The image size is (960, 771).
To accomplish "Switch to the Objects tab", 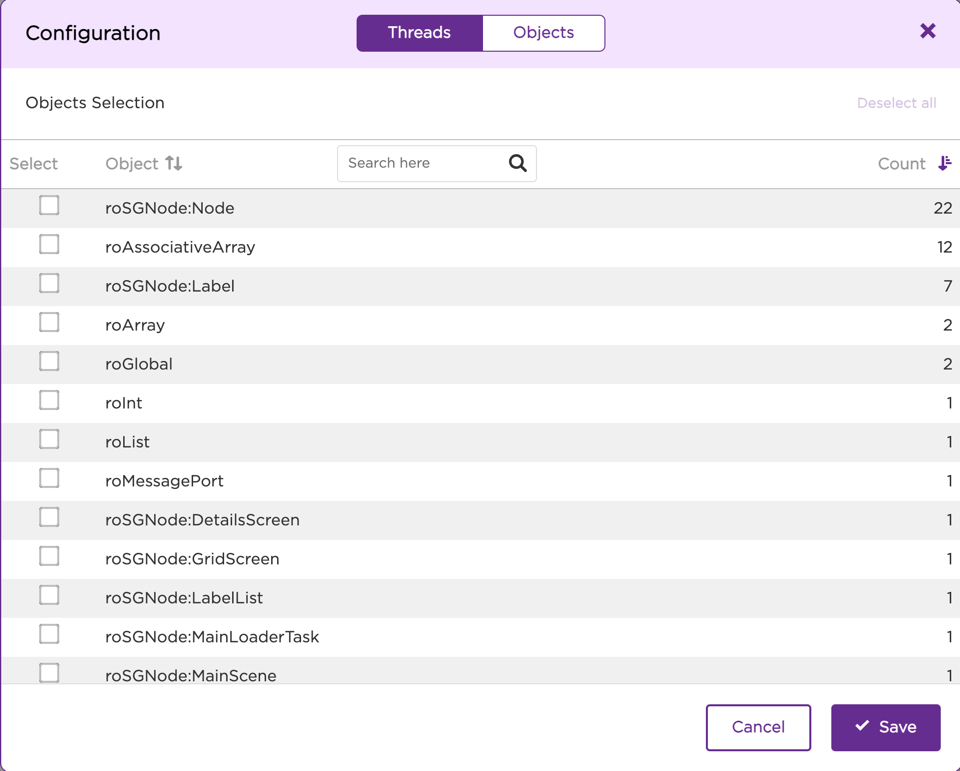I will pos(543,32).
